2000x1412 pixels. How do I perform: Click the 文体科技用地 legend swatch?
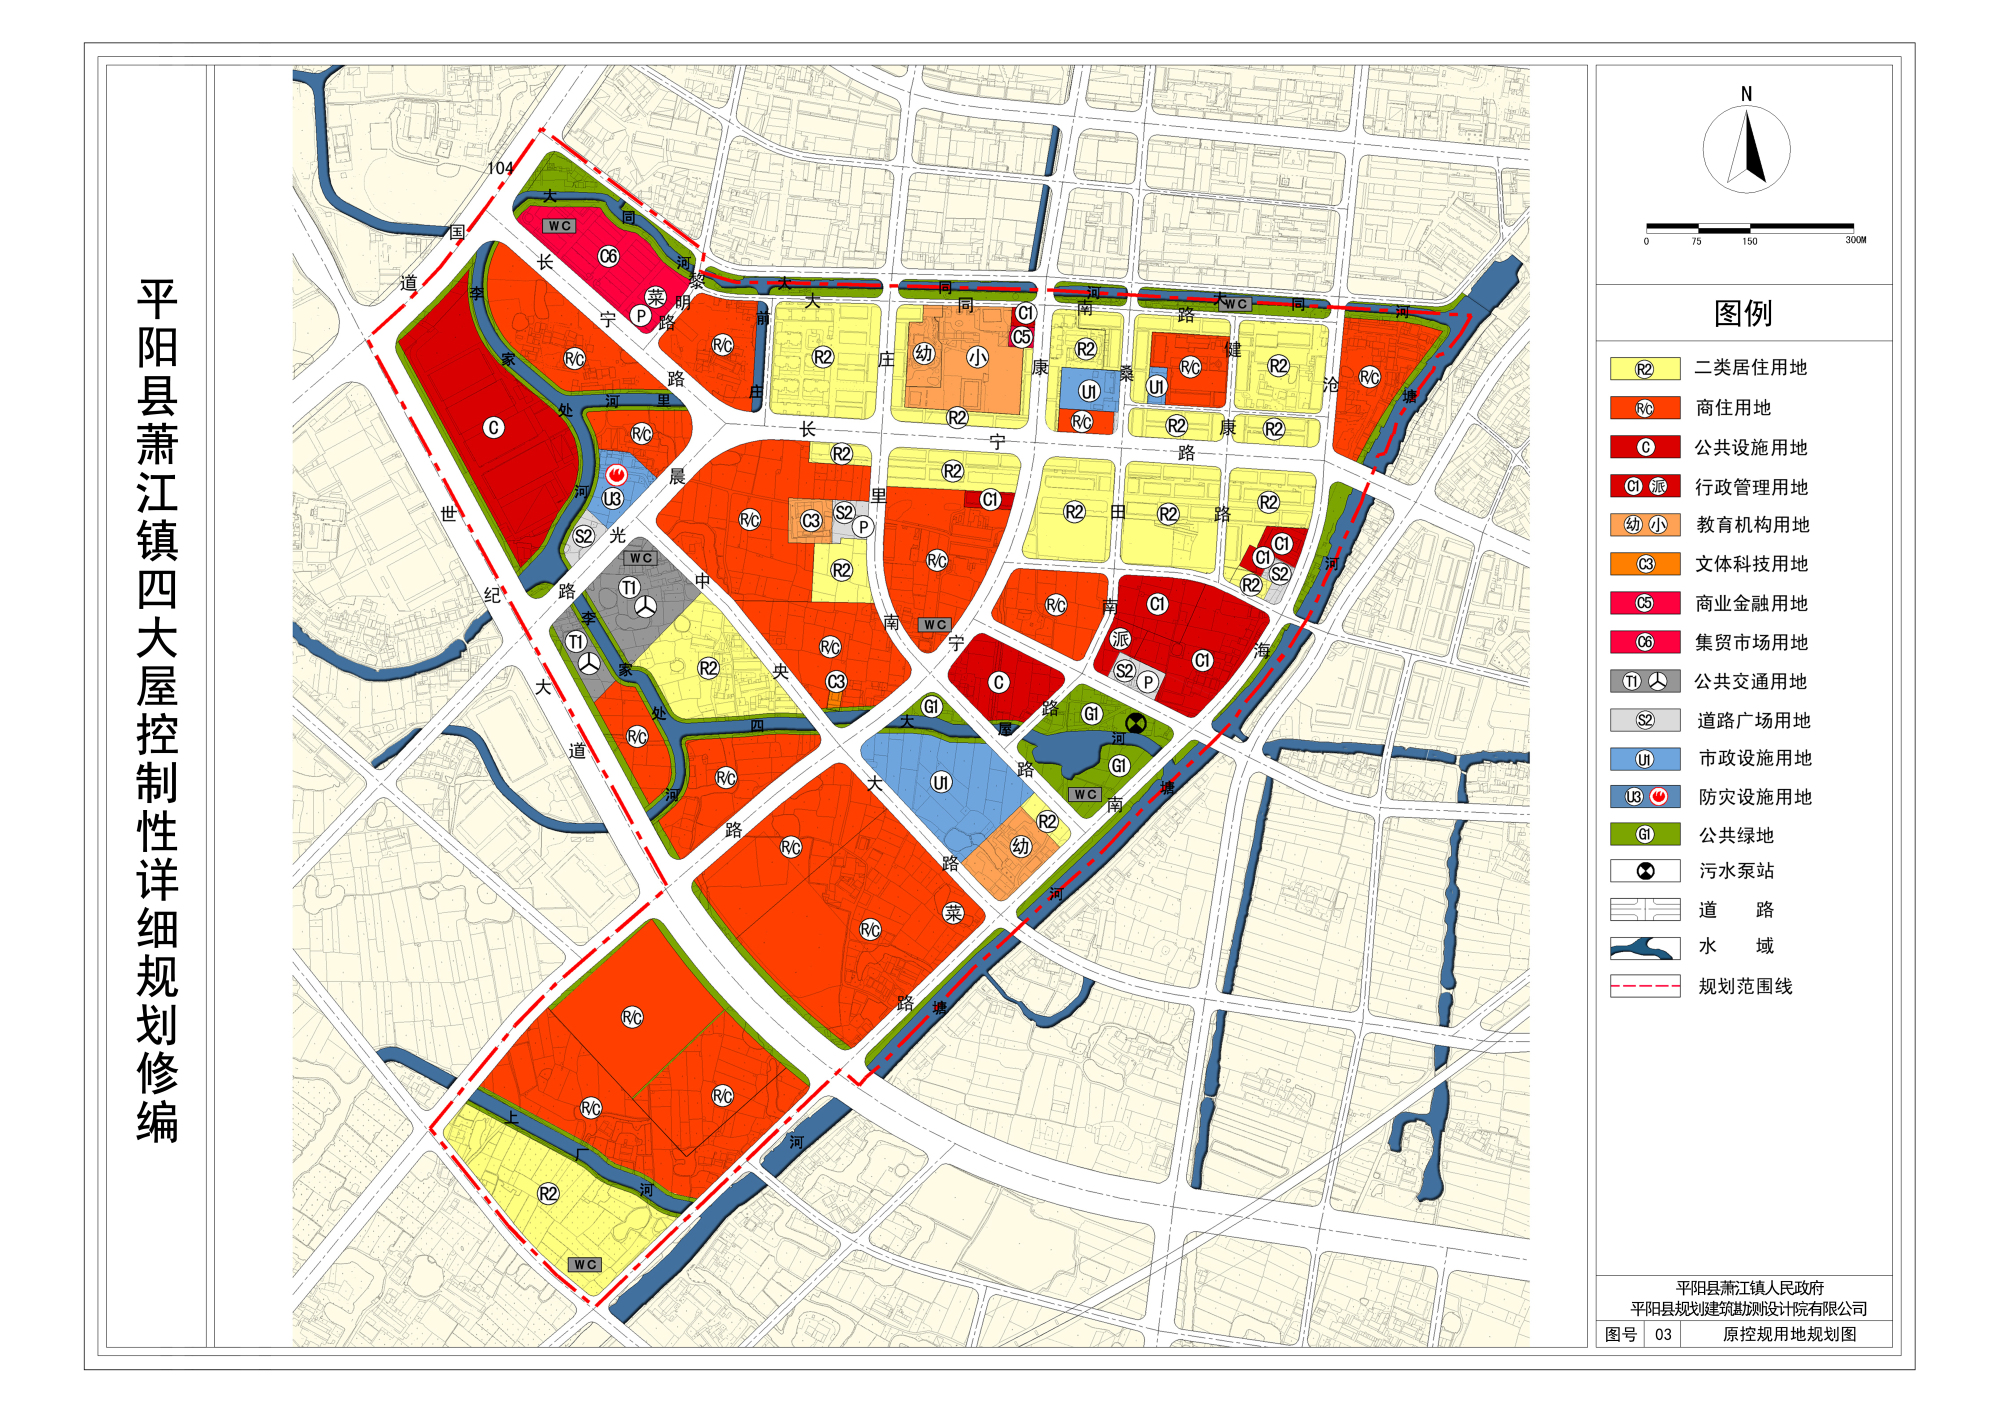[x=1645, y=564]
